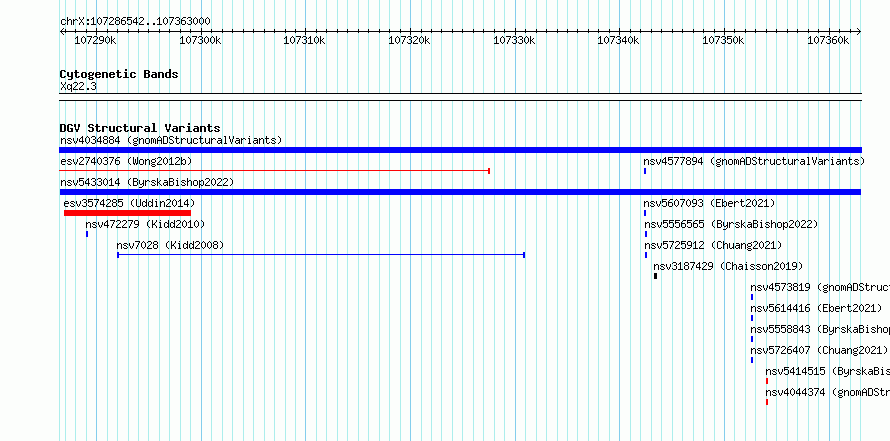Open the nsv5558843 variant label

pyautogui.click(x=820, y=329)
